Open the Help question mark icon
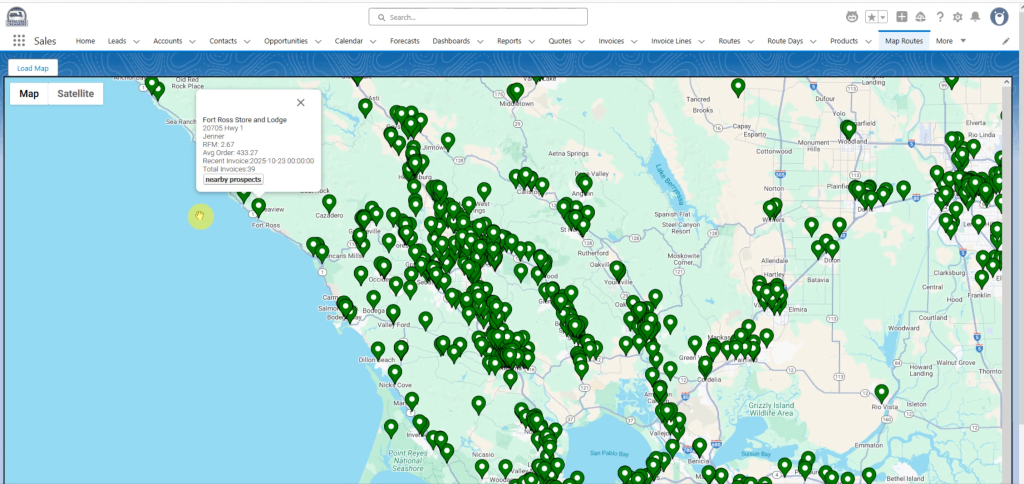Viewport: 1024px width, 484px height. click(x=940, y=17)
